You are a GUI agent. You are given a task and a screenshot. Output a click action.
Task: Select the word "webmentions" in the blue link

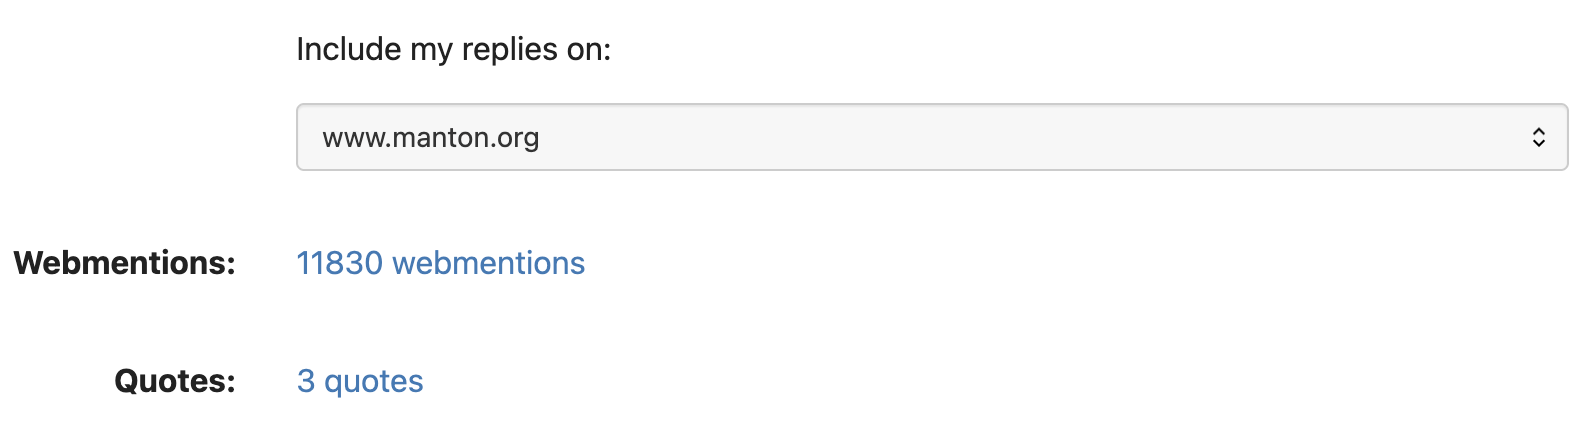(488, 263)
